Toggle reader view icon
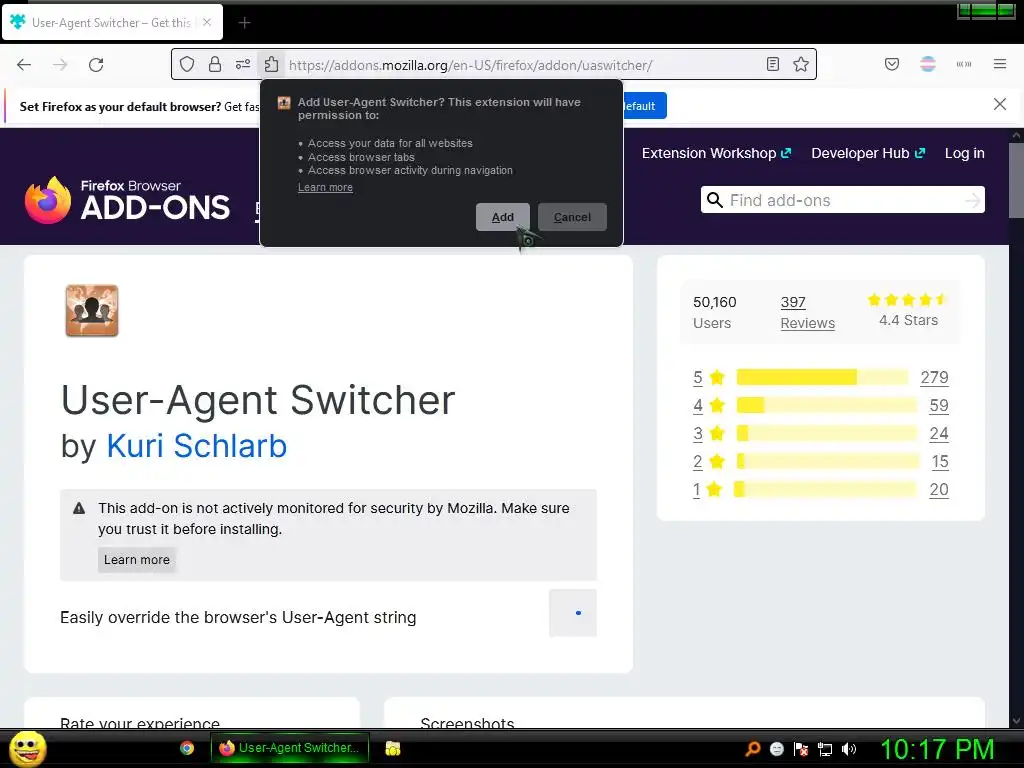Screen dimensions: 1024x768 pyautogui.click(x=773, y=64)
